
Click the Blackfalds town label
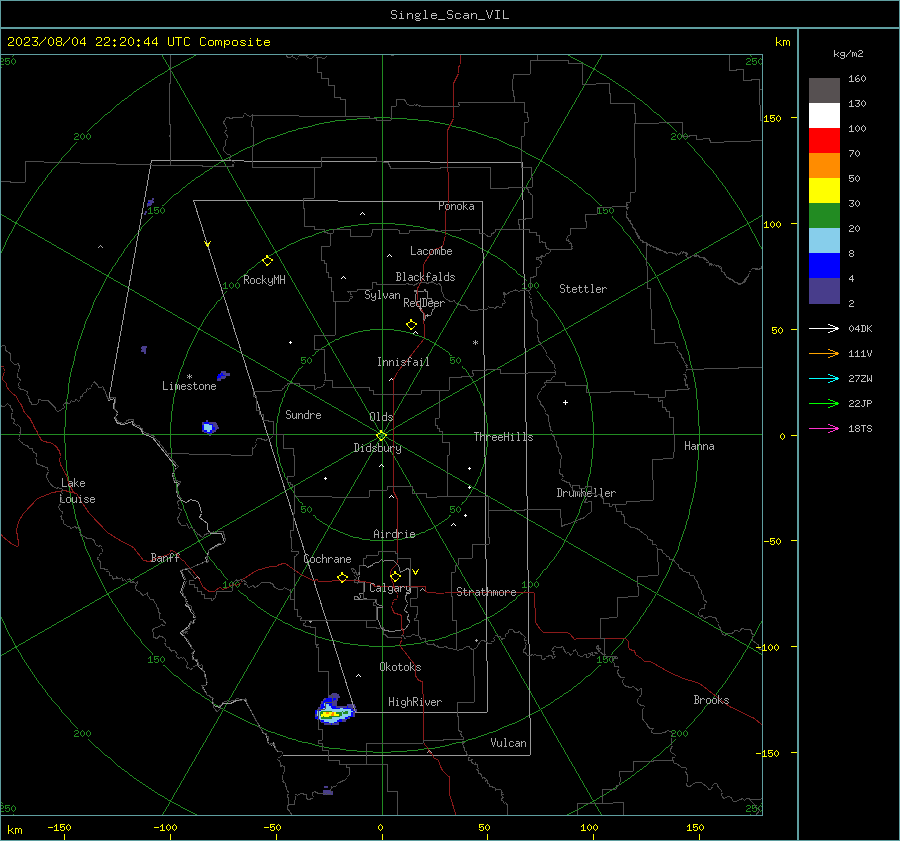(x=425, y=277)
